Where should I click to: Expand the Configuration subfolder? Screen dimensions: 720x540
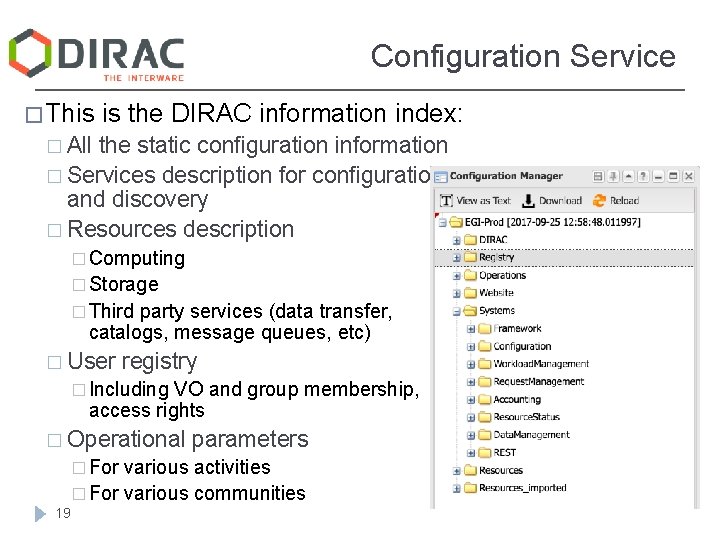471,347
